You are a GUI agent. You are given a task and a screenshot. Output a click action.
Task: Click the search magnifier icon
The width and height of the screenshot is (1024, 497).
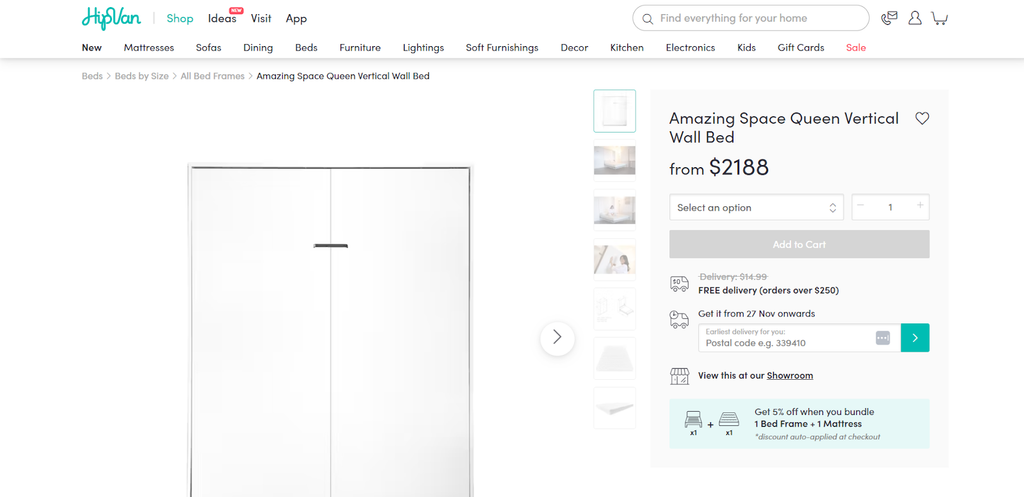(x=648, y=18)
